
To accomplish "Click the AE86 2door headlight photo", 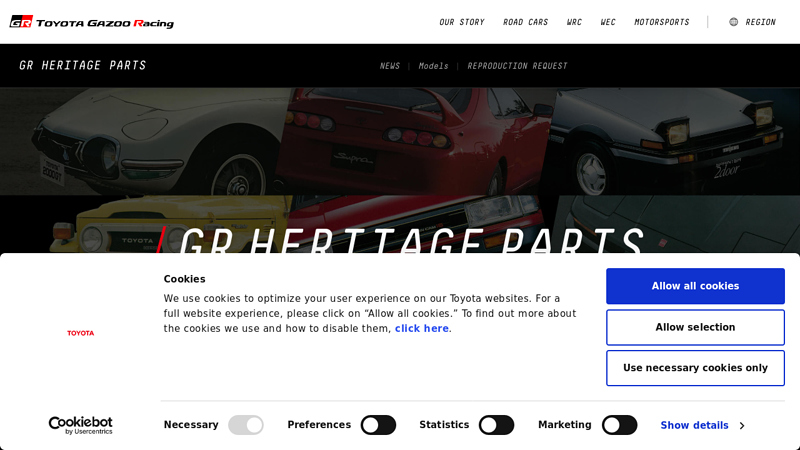I will (673, 141).
